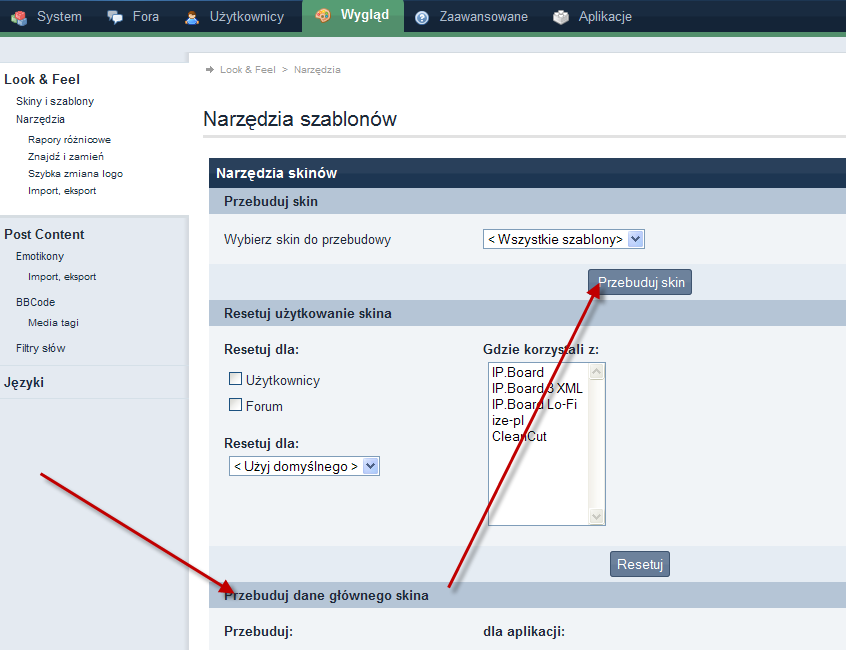Click the Fora speech bubble icon

116,17
